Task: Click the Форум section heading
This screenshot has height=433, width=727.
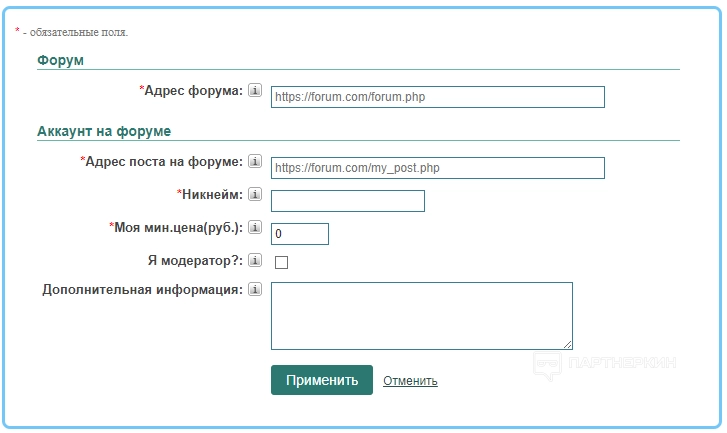Action: (60, 61)
